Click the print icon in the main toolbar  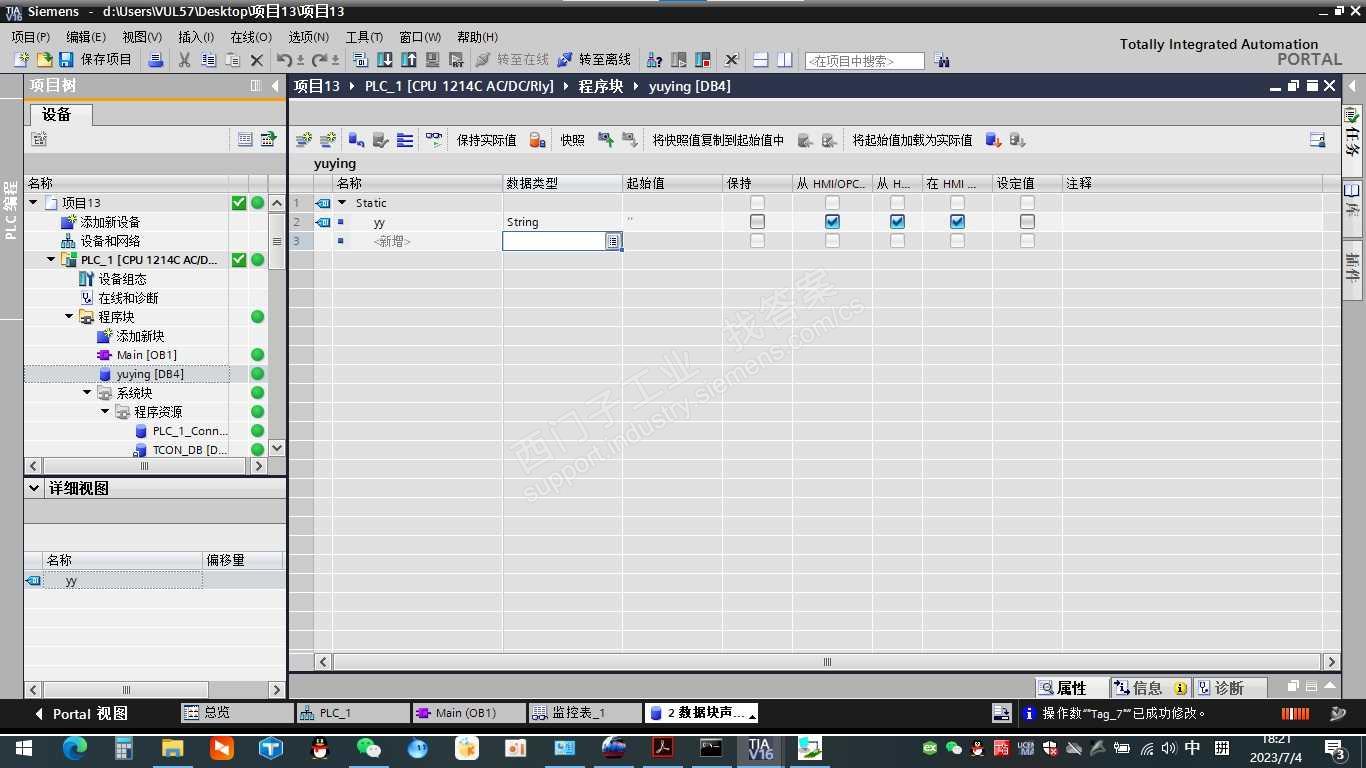[x=155, y=60]
